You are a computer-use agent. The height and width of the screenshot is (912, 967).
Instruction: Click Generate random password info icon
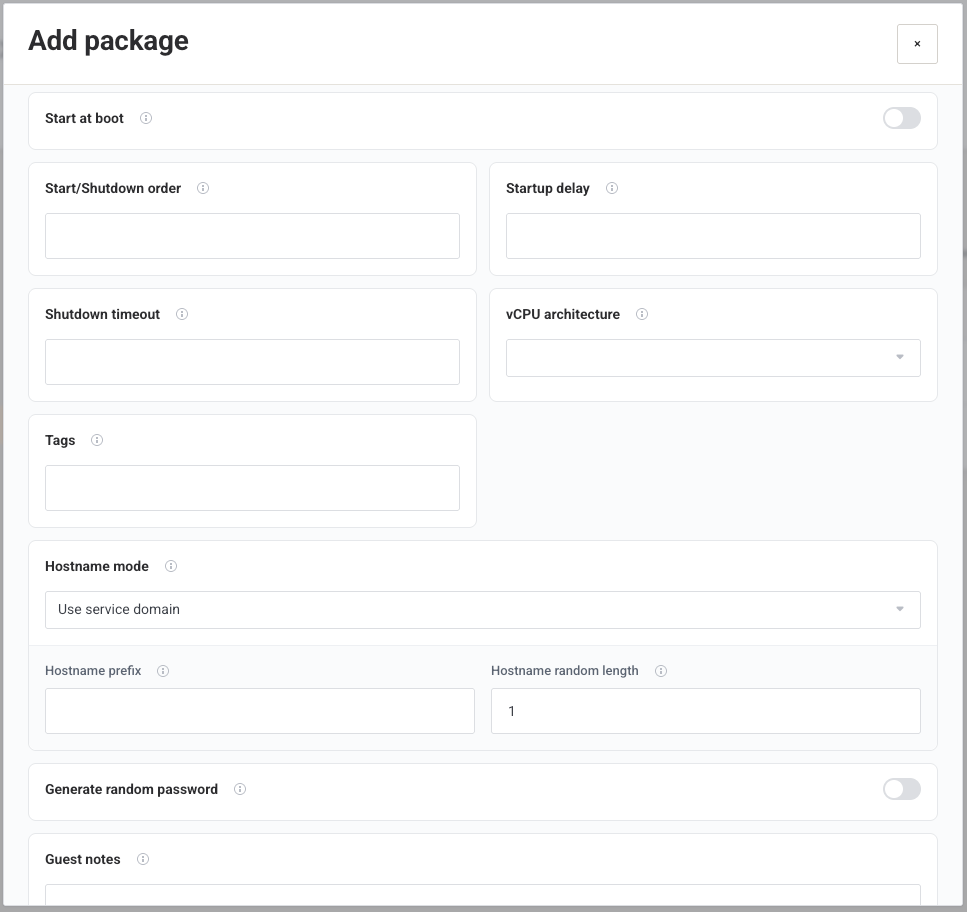click(x=240, y=789)
